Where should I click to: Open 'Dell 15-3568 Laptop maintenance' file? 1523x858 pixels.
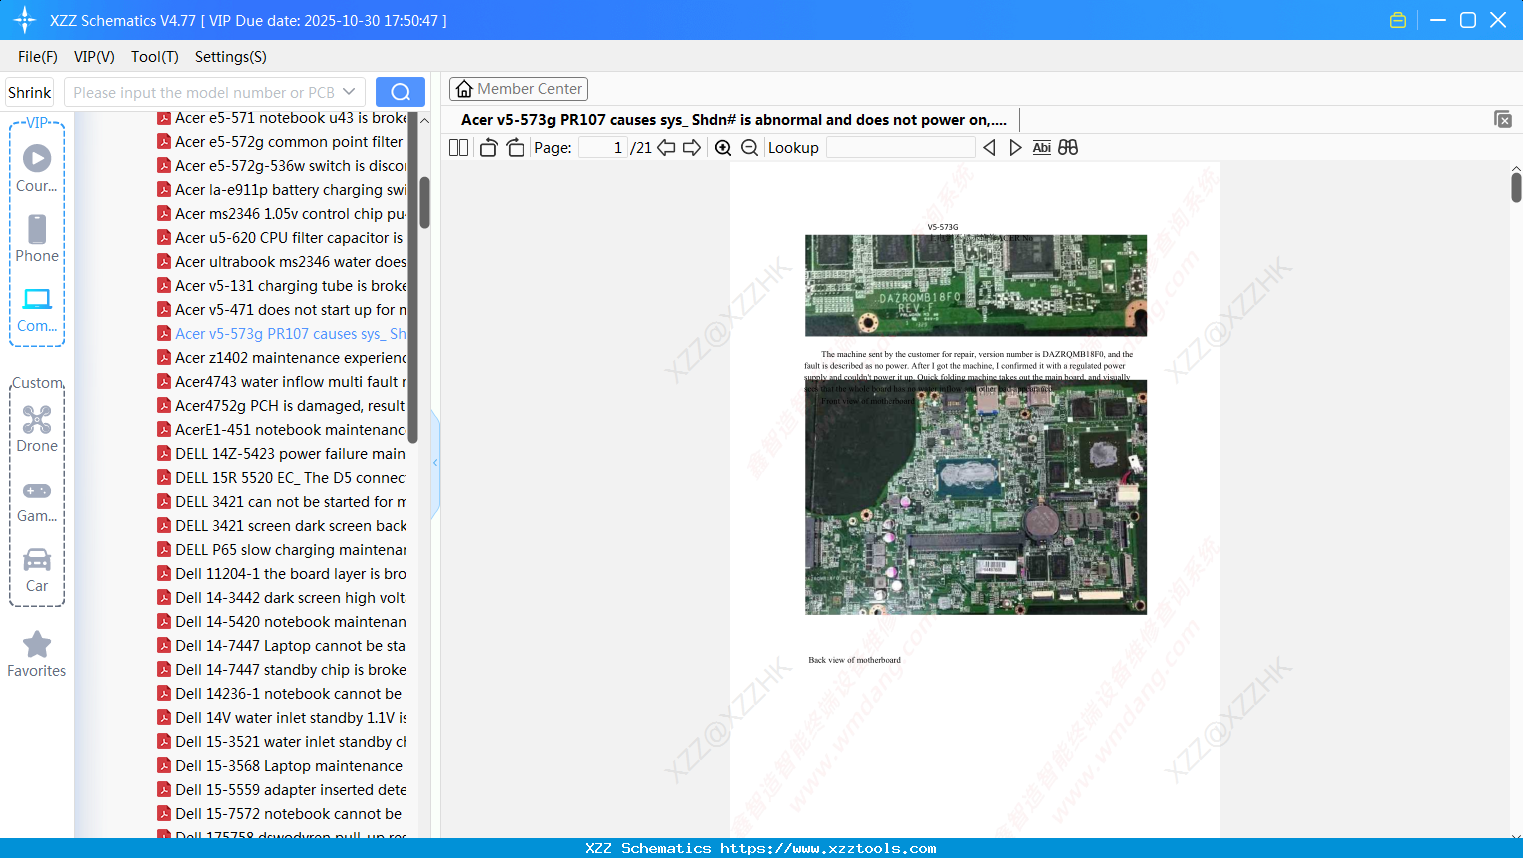tap(281, 766)
